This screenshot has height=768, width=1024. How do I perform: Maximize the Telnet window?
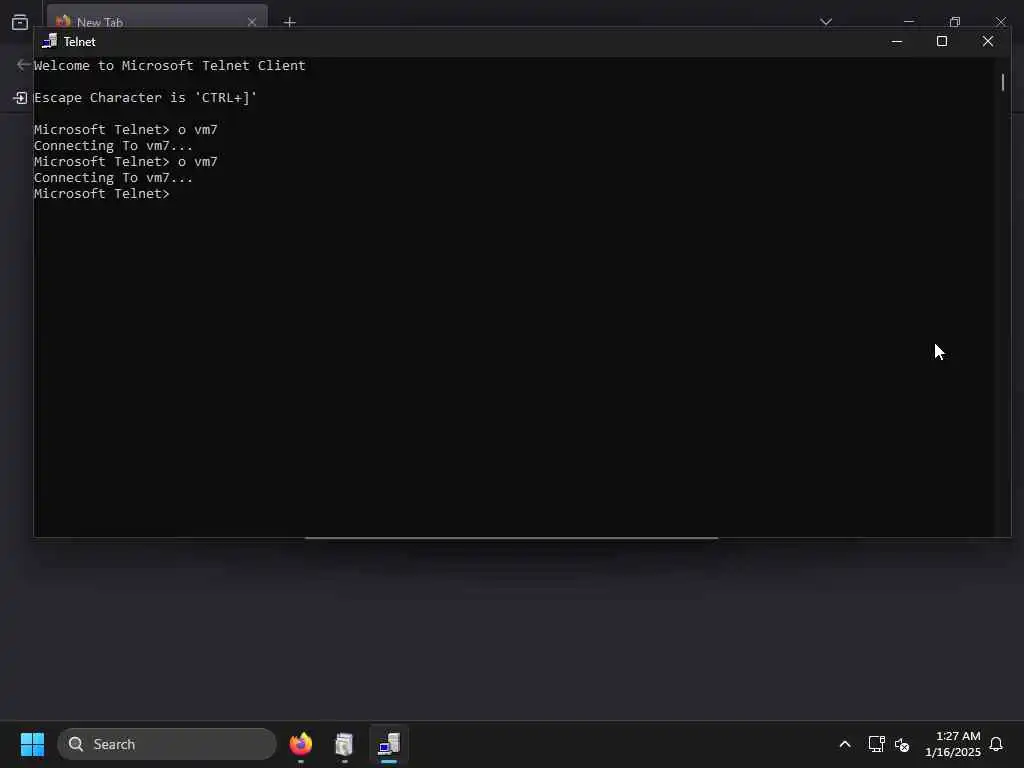(942, 41)
